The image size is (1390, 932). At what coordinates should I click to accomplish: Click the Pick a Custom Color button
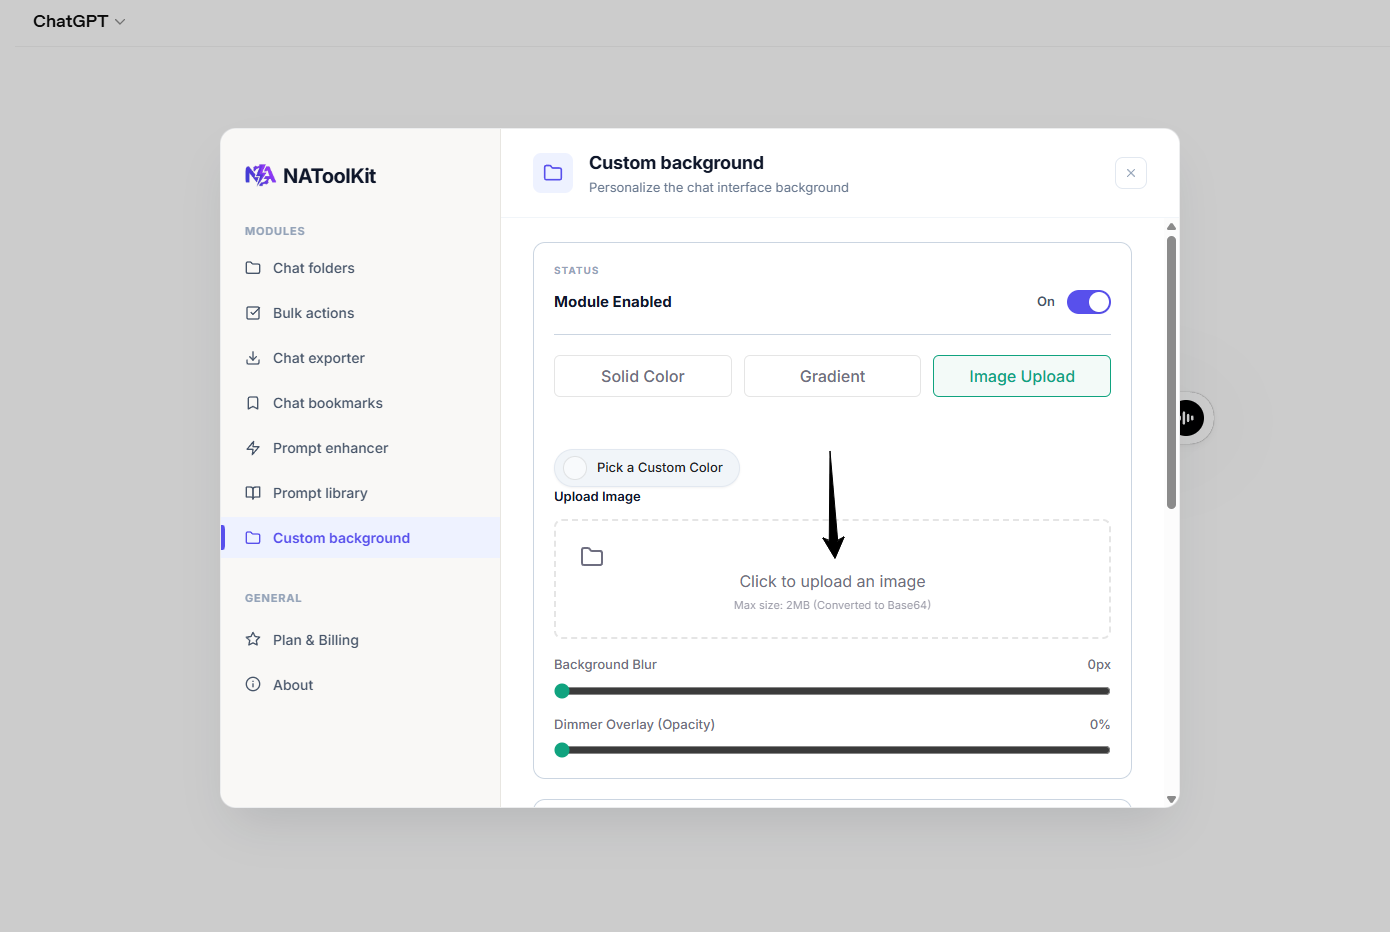647,468
